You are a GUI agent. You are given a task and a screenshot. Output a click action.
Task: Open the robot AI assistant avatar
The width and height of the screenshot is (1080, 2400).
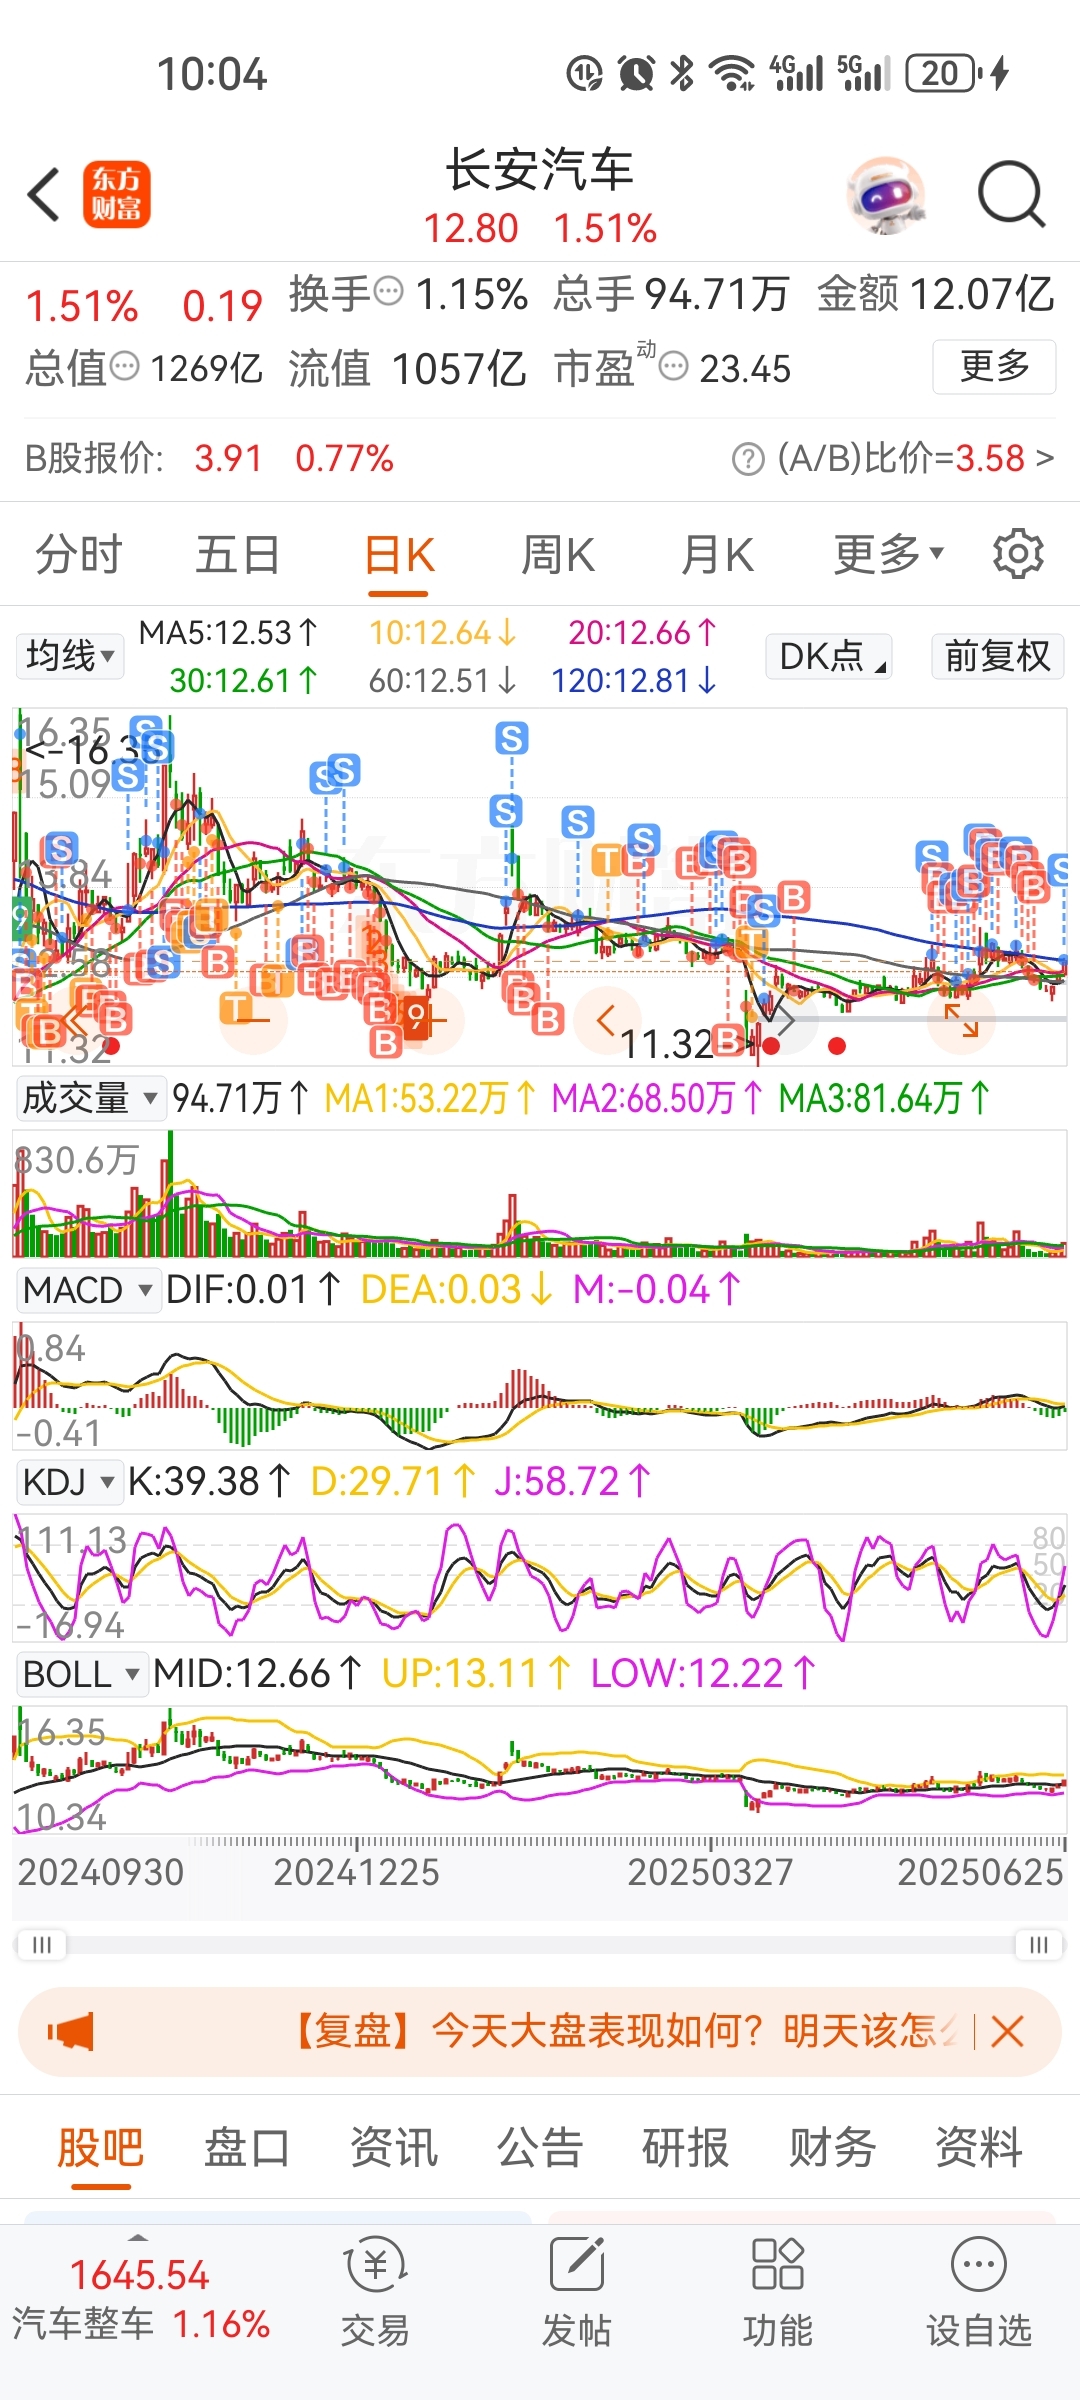tap(885, 195)
